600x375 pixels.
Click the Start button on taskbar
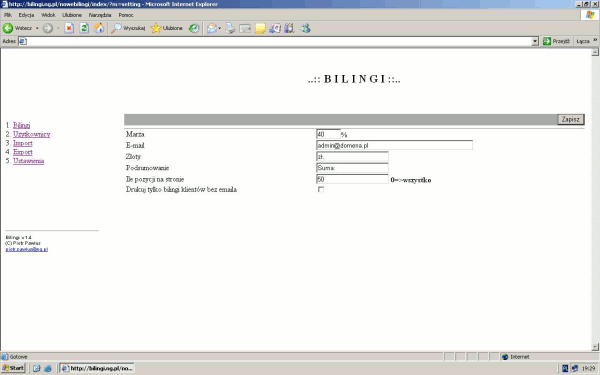click(x=13, y=368)
